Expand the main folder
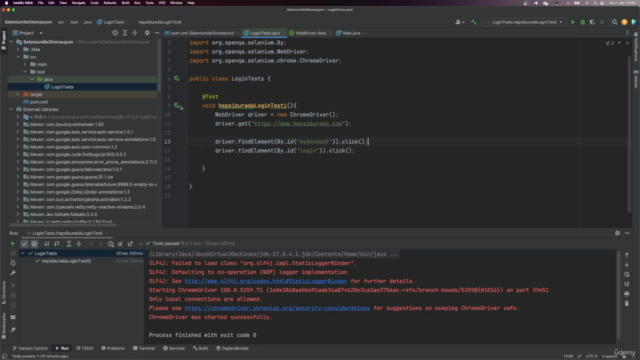Image resolution: width=640 pixels, height=360 pixels. click(25, 64)
